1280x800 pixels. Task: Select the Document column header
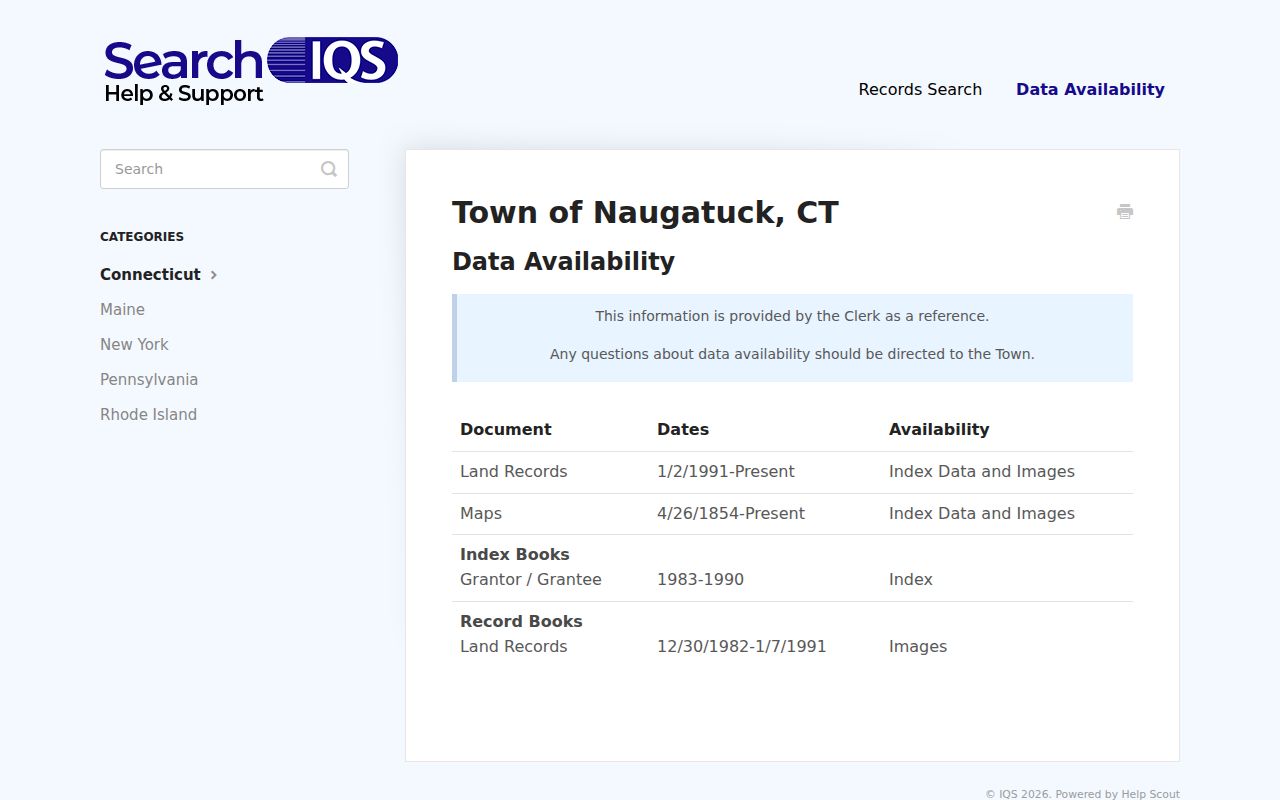(x=505, y=429)
